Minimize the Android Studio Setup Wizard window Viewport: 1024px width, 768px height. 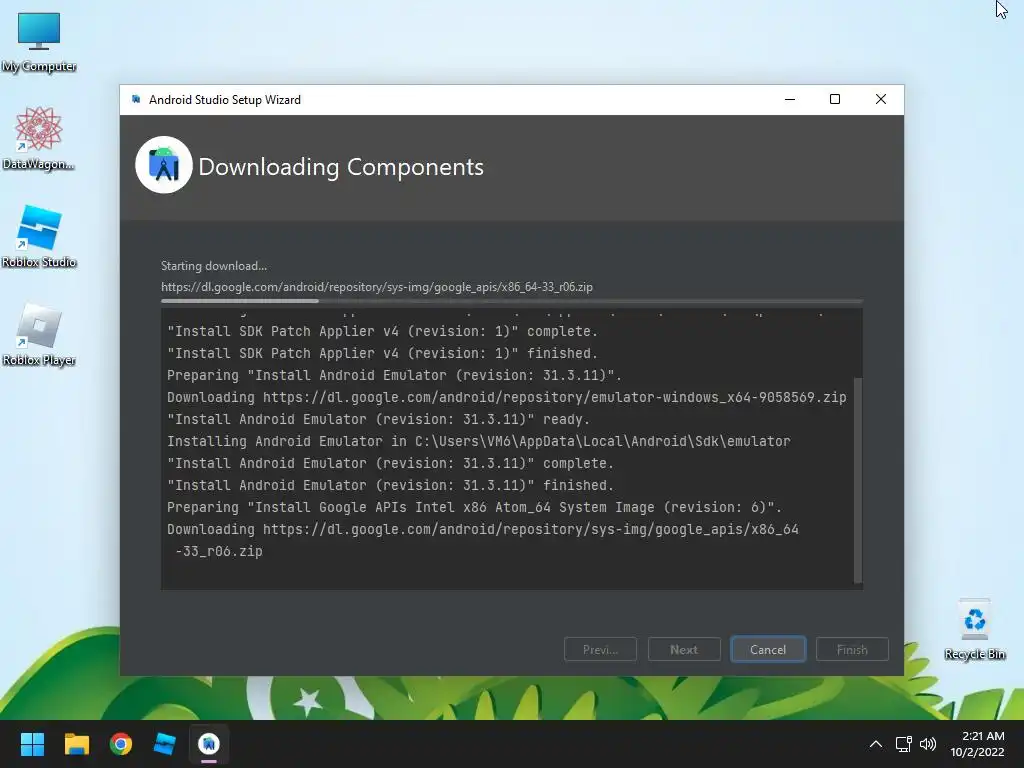coord(790,99)
